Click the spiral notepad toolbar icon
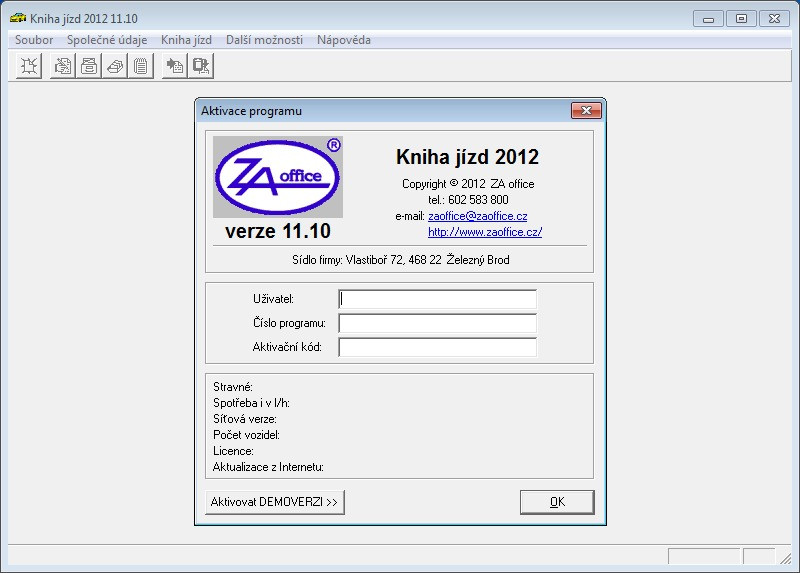This screenshot has width=800, height=573. [x=141, y=66]
